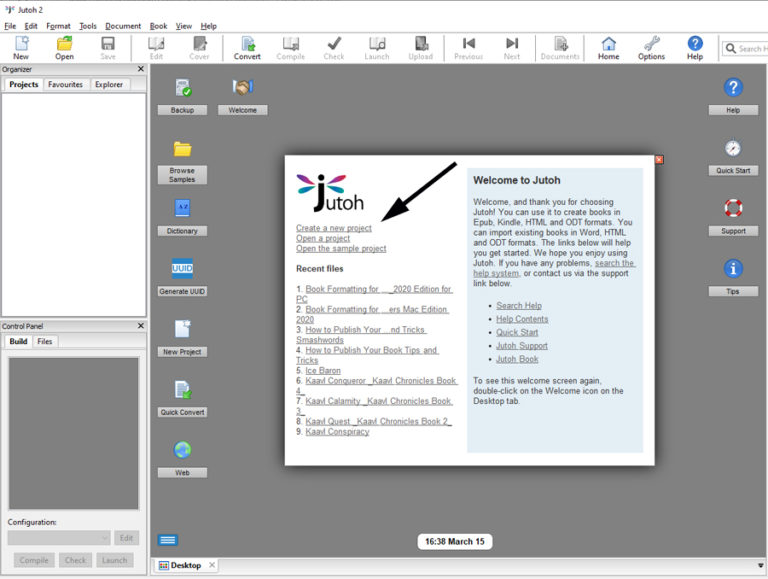Select the Projects tab in Organizer
768x579 pixels.
click(x=24, y=84)
